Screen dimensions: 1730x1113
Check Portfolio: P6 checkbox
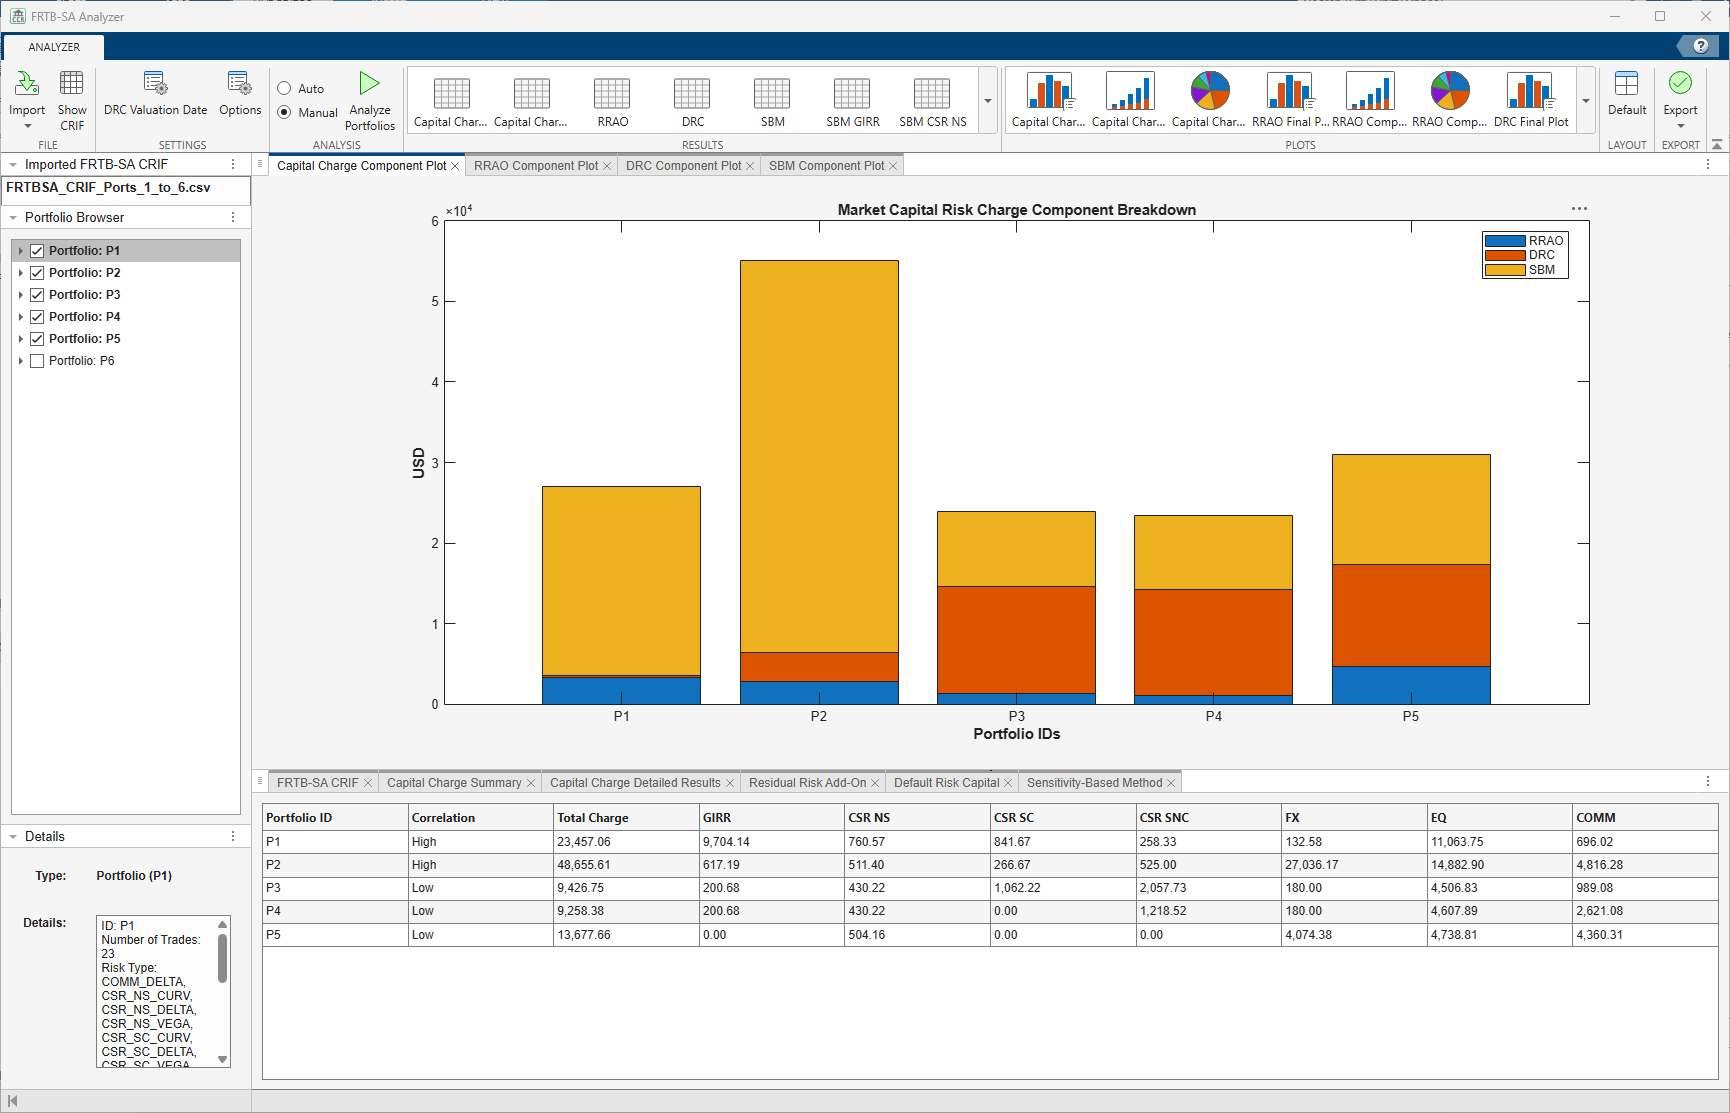(x=37, y=361)
